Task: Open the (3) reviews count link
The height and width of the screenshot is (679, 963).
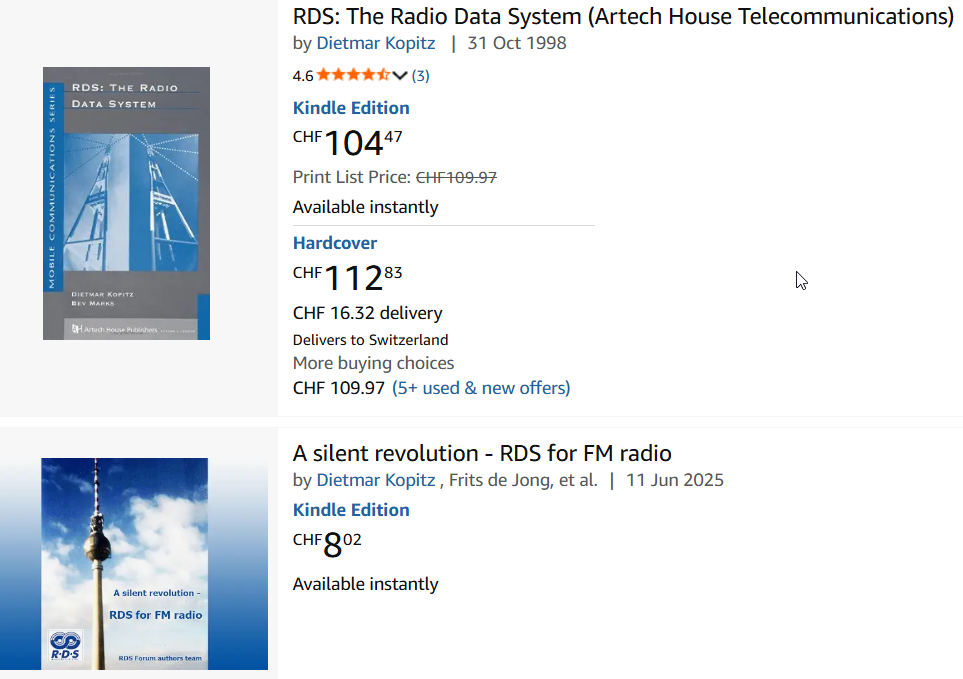Action: click(x=420, y=76)
